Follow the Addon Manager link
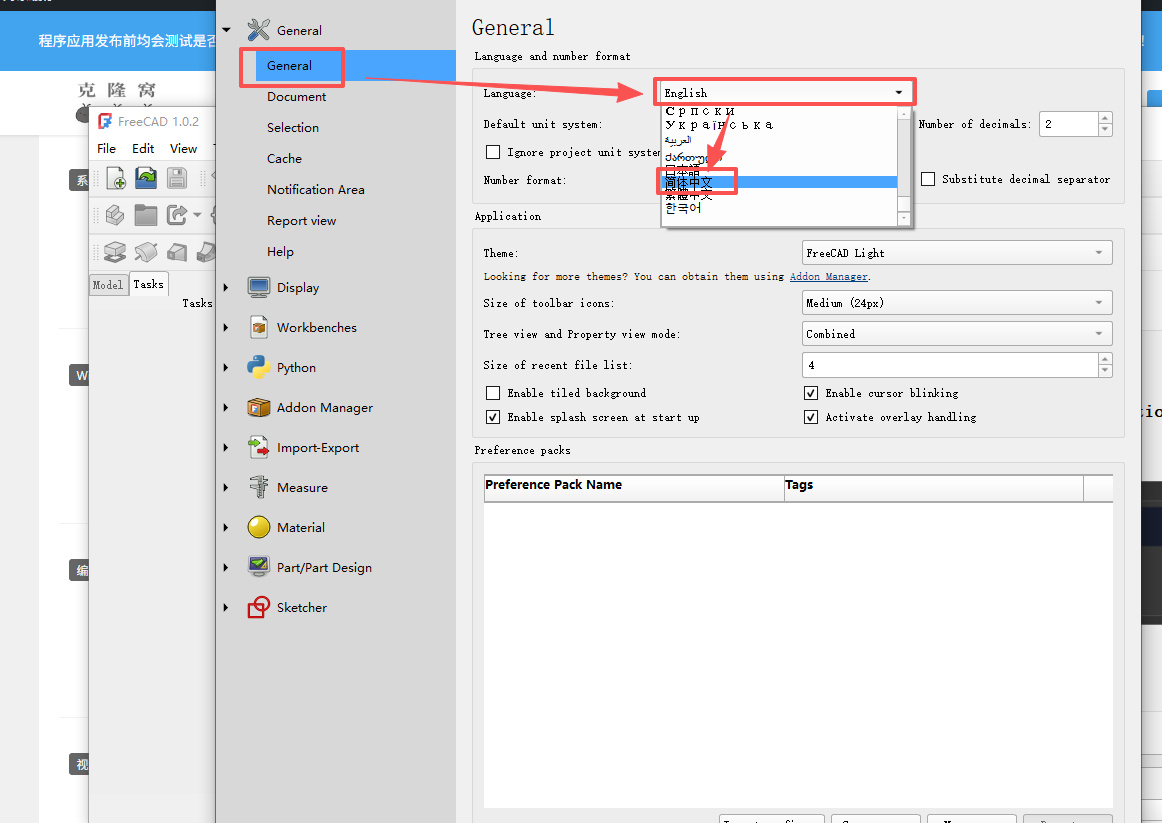 (828, 276)
